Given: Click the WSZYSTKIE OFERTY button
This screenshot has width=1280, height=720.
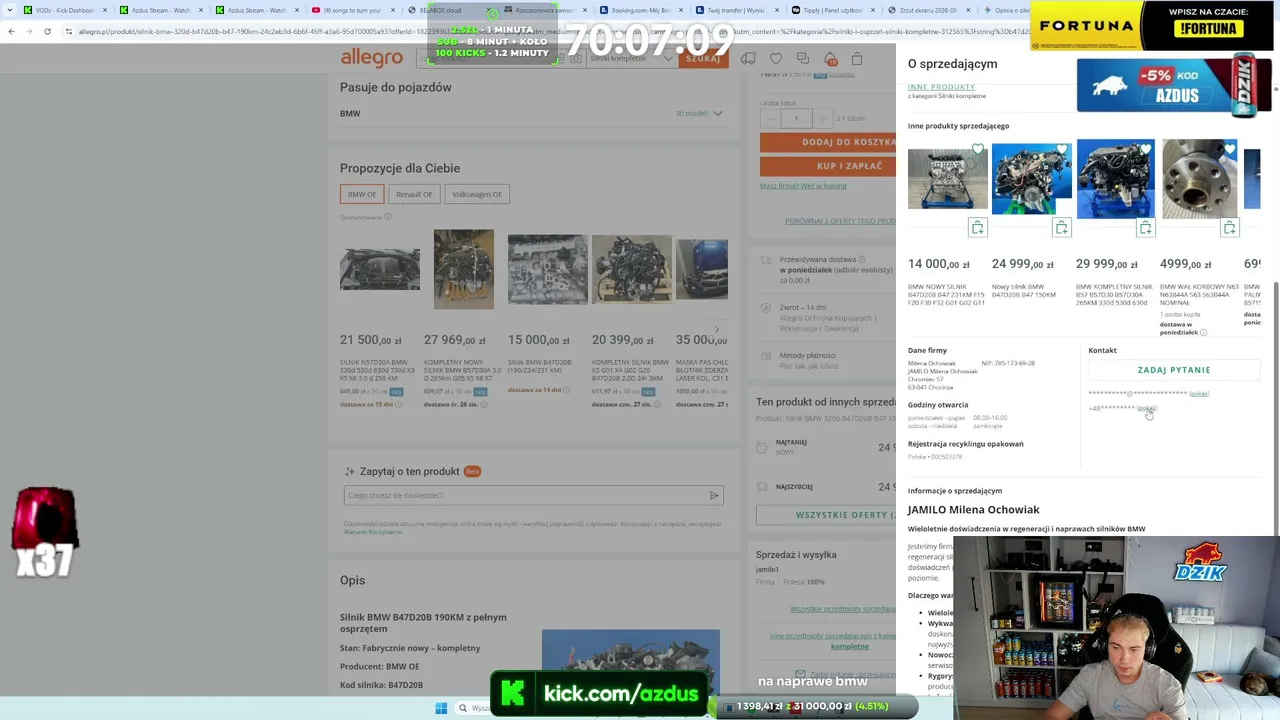Looking at the screenshot, I should click(826, 515).
